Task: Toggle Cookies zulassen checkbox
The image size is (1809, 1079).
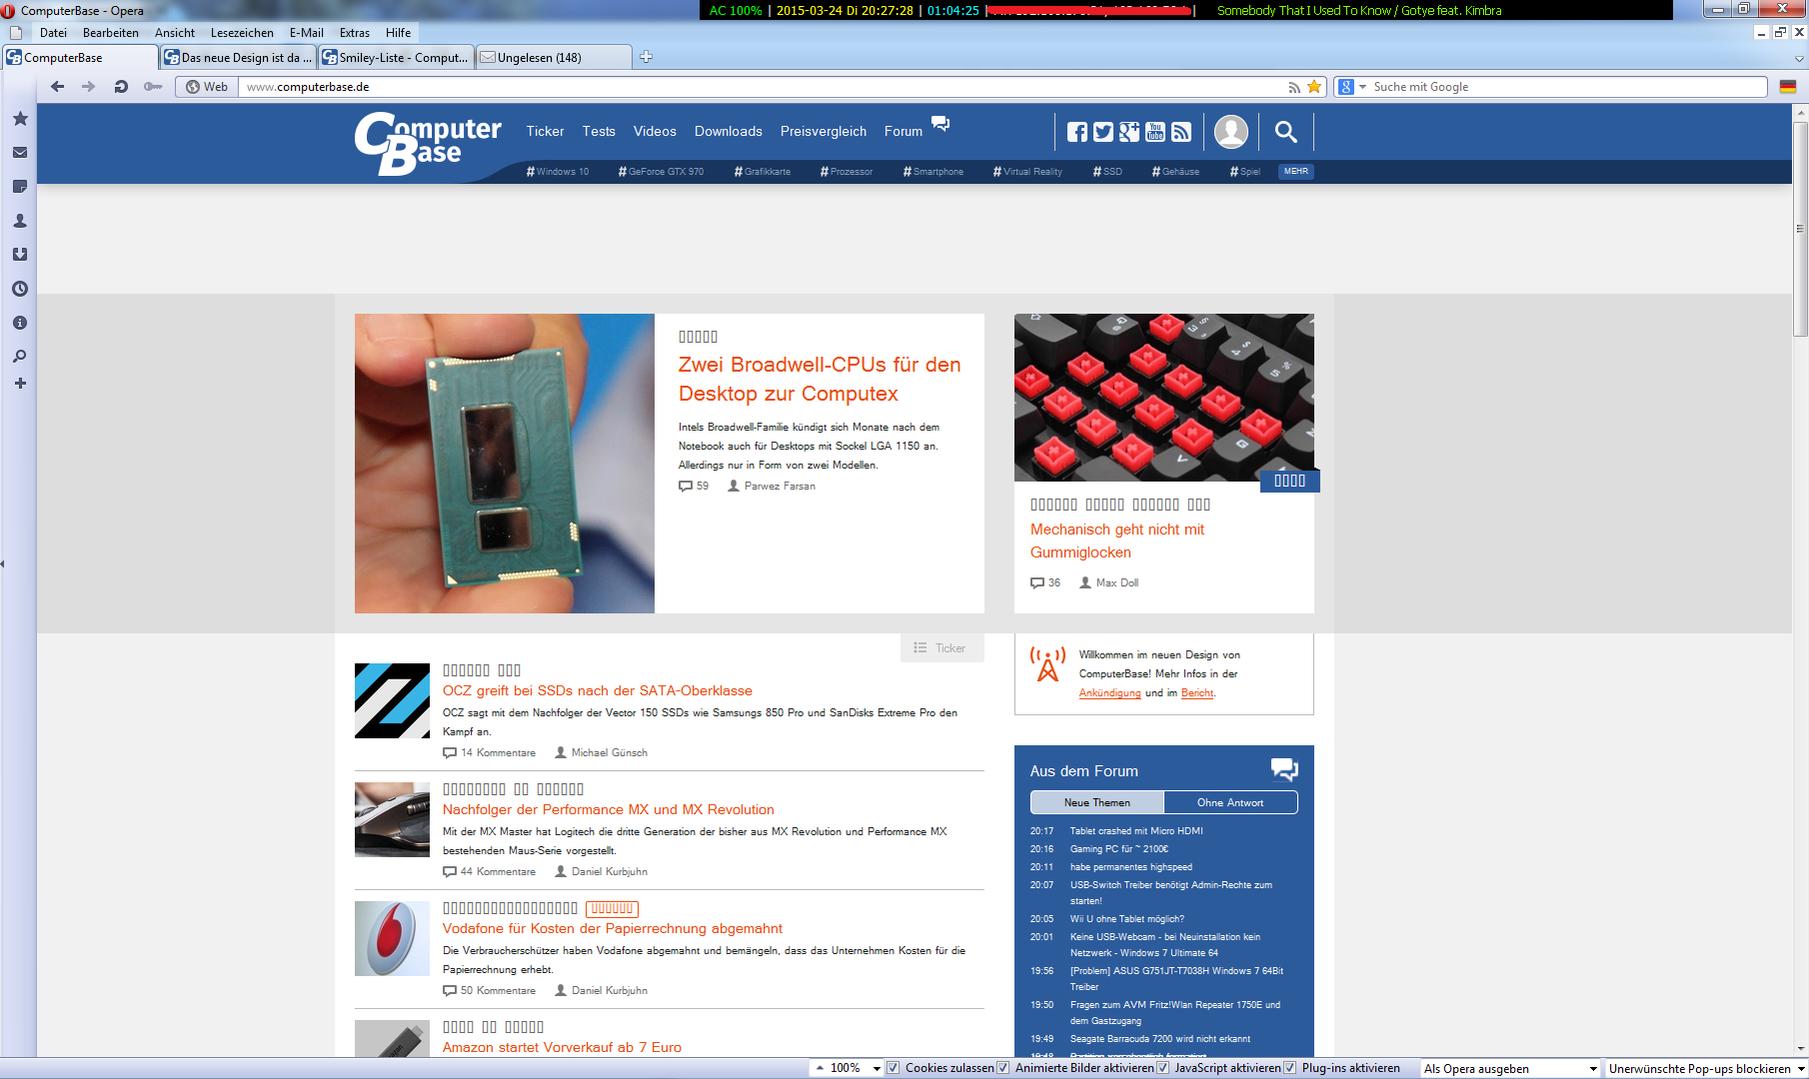Action: click(893, 1068)
